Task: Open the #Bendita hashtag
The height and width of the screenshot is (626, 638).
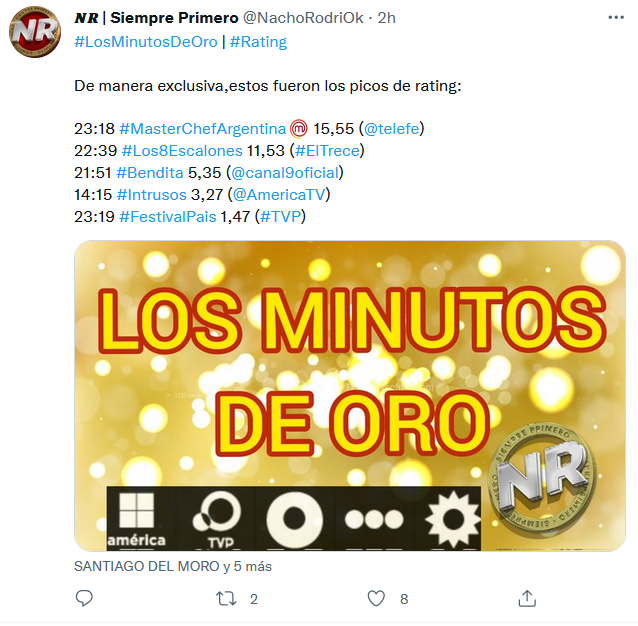Action: coord(150,173)
